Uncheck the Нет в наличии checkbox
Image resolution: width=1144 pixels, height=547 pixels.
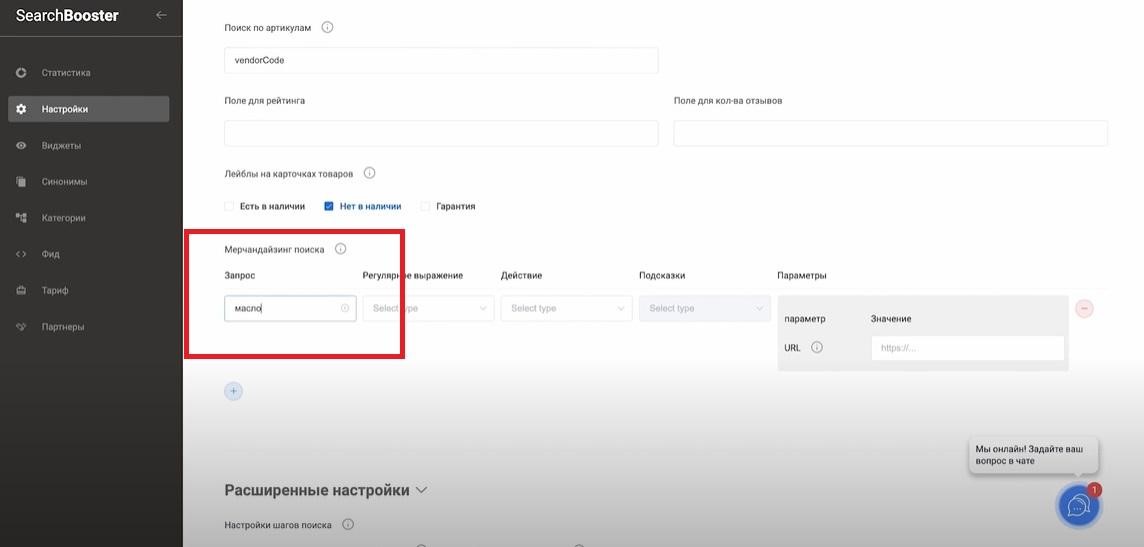pyautogui.click(x=329, y=206)
